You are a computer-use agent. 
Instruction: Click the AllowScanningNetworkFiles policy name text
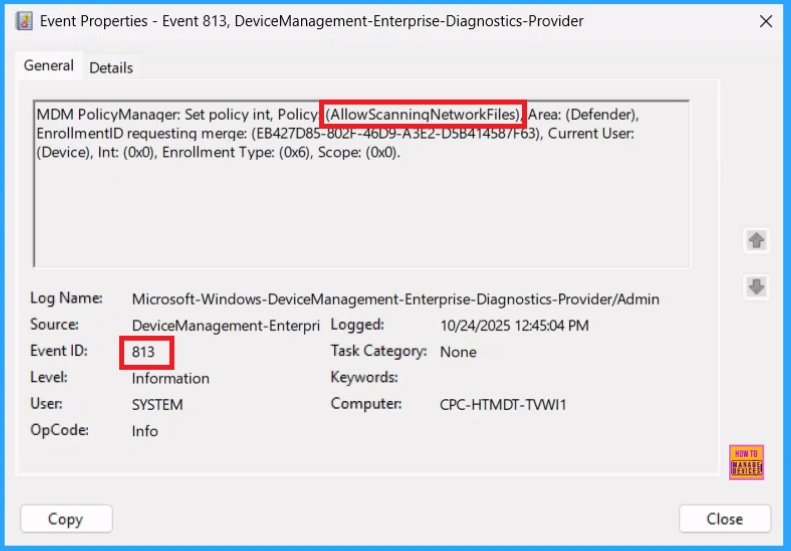coord(422,114)
